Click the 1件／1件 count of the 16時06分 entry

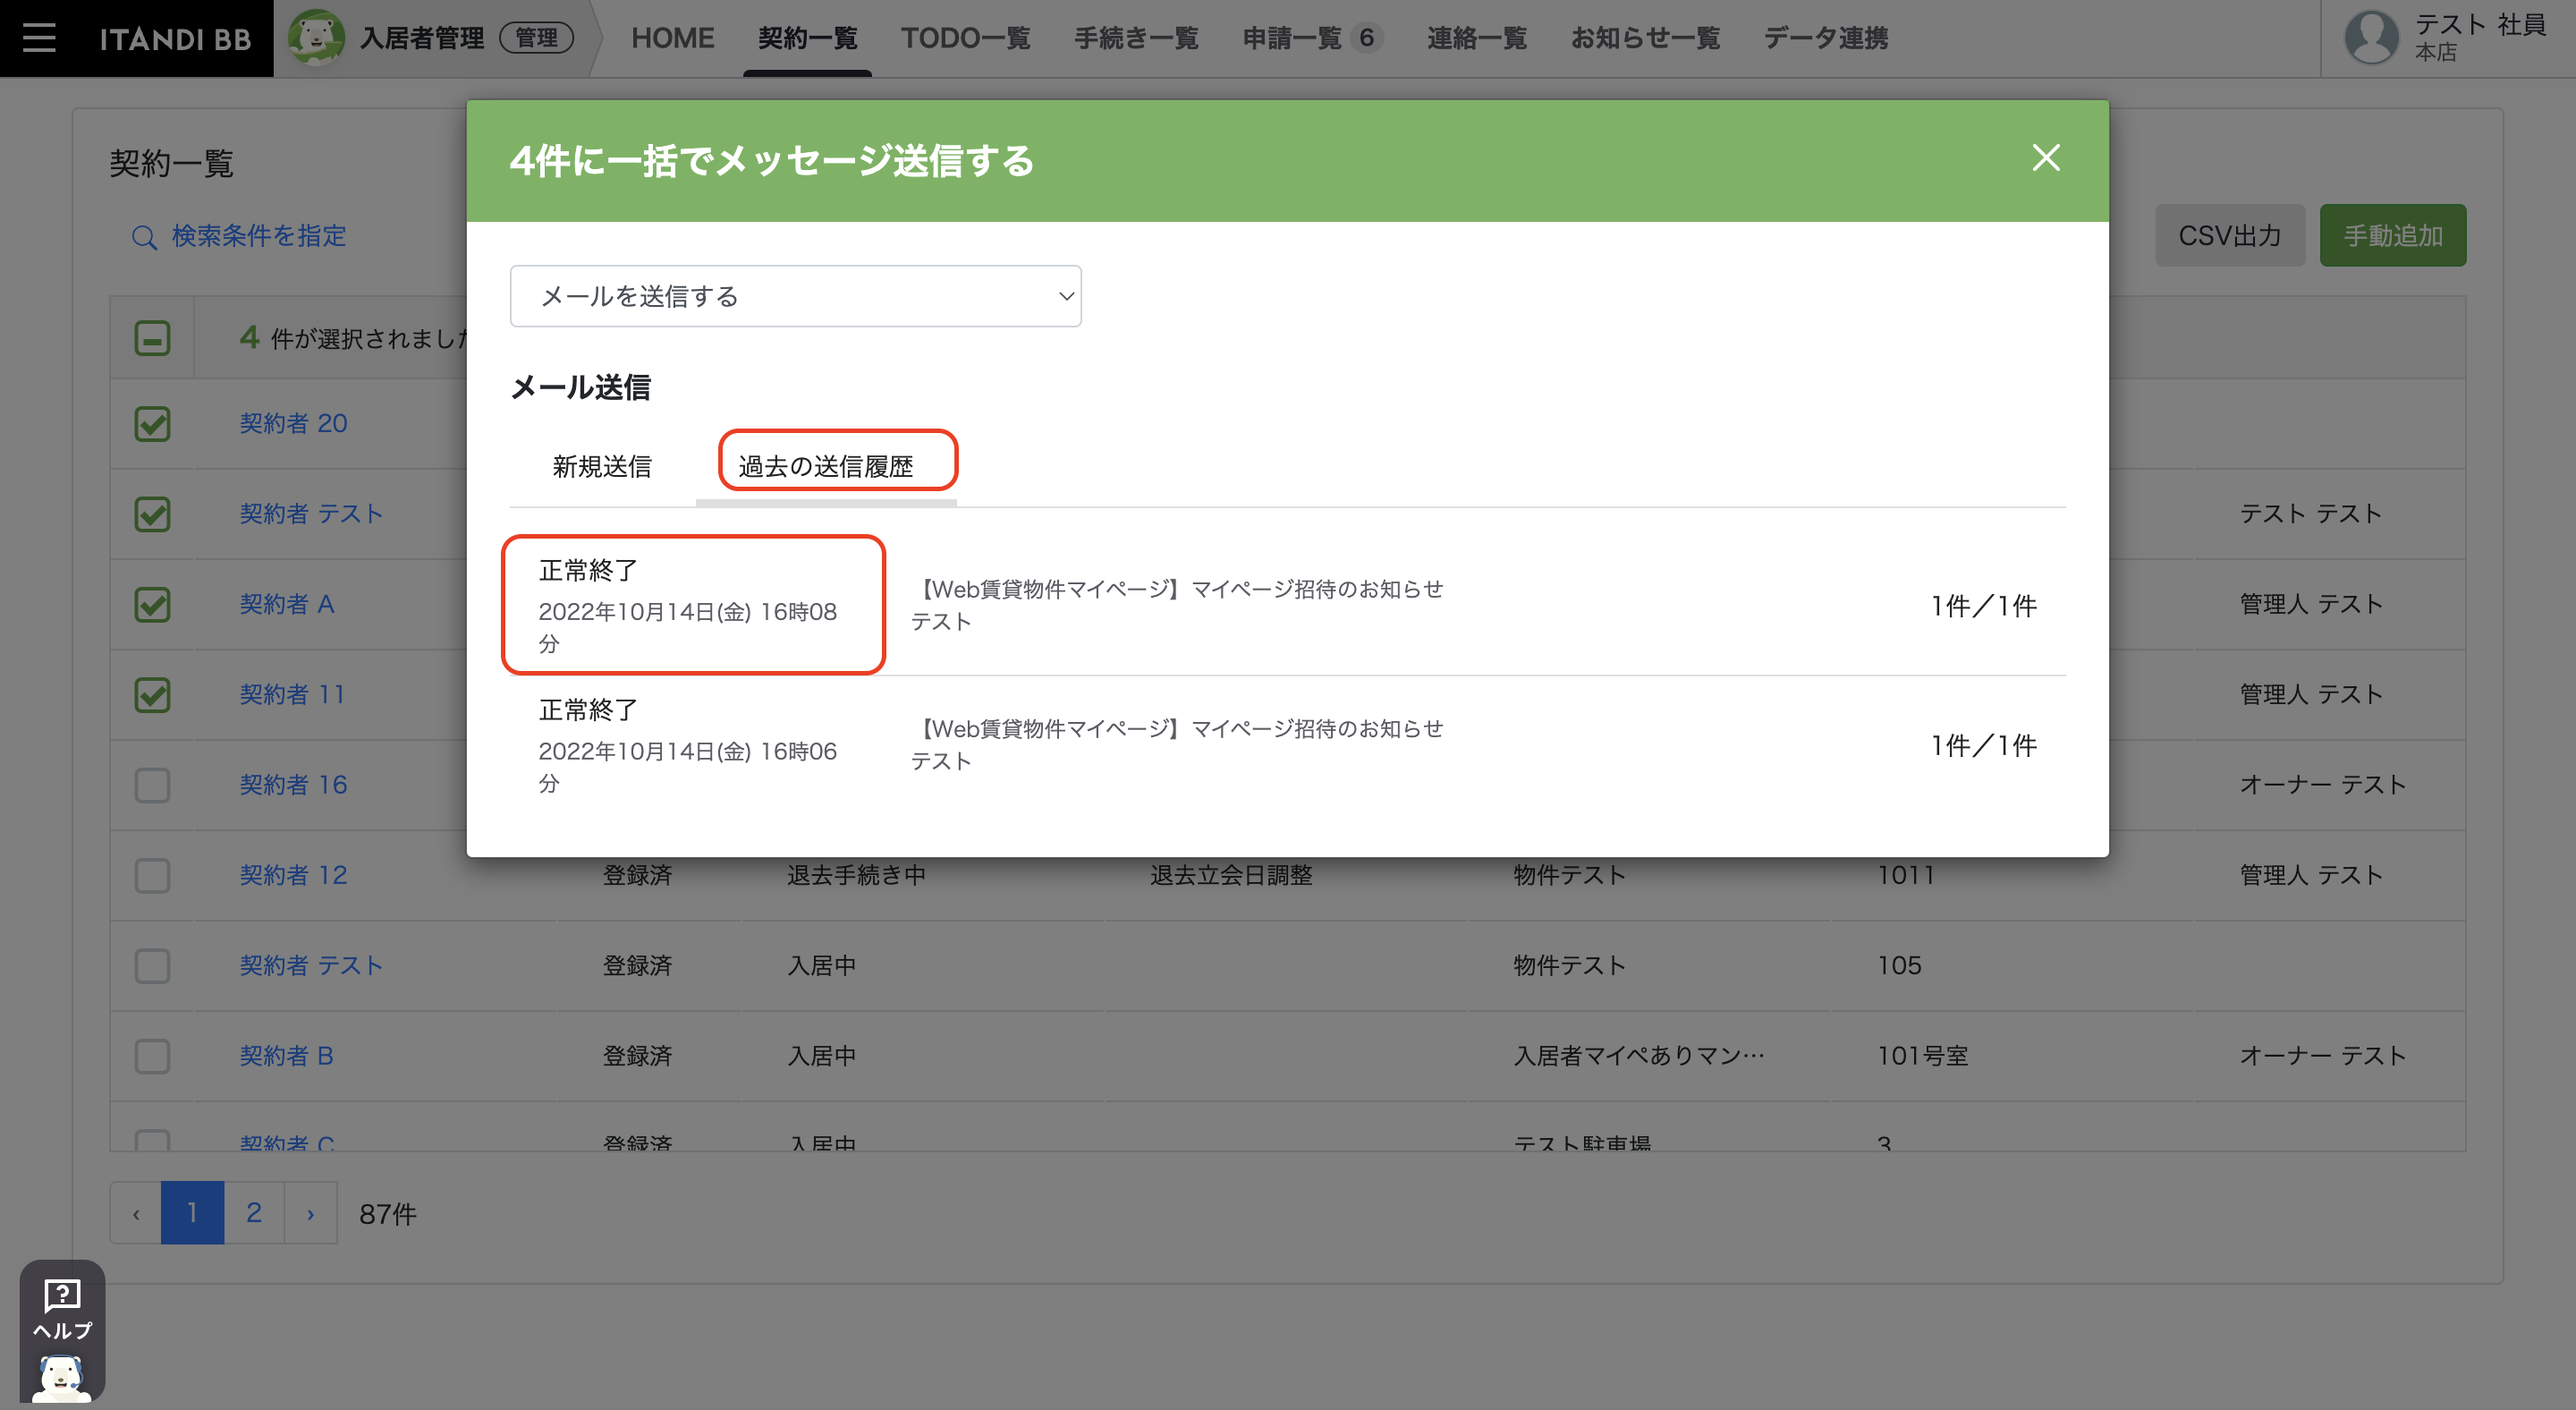pos(1983,746)
